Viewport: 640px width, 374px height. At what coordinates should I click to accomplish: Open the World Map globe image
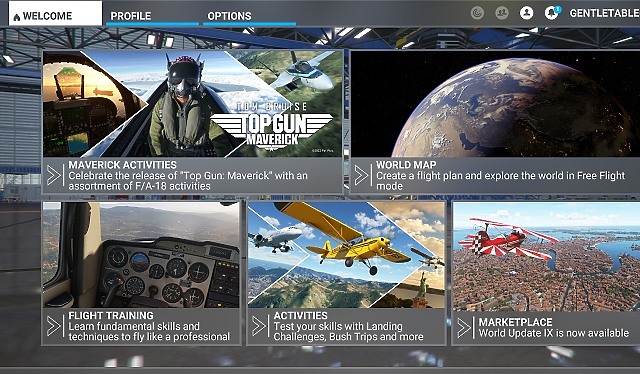point(495,104)
